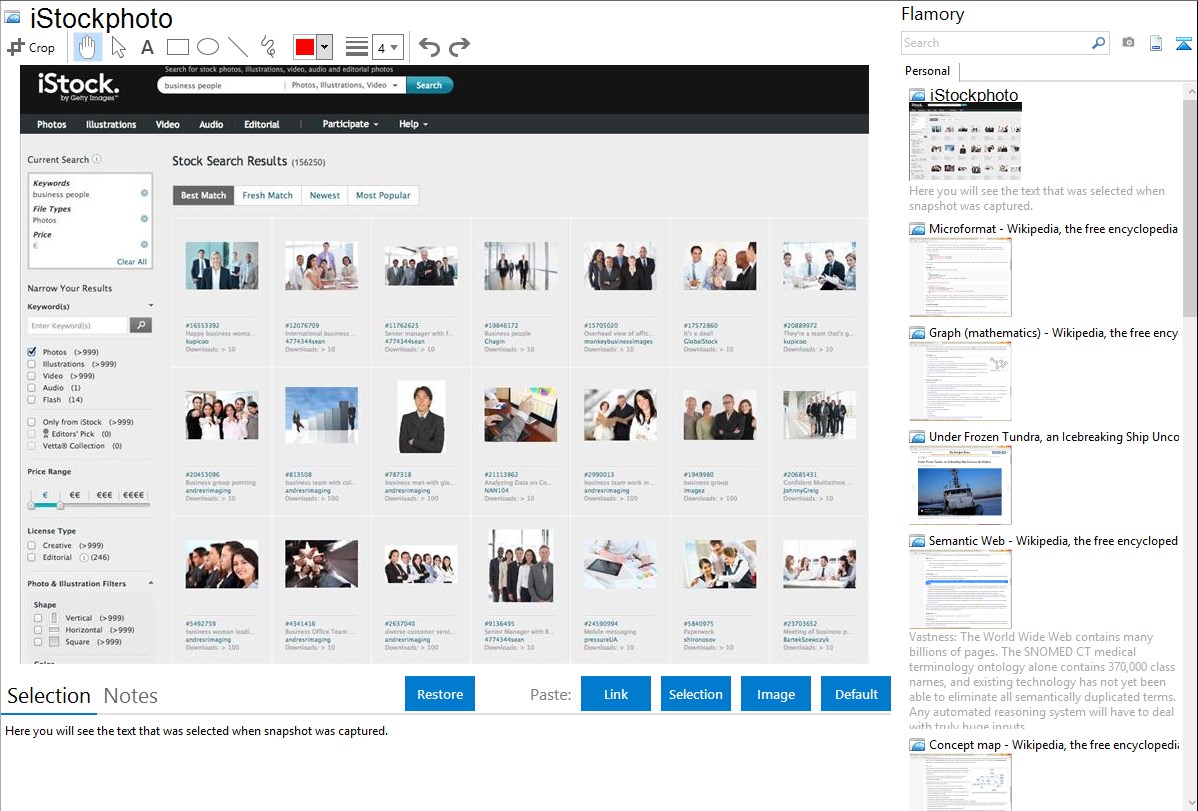Pick the rectangle drawing tool
Viewport: 1198px width, 811px height.
click(x=177, y=47)
